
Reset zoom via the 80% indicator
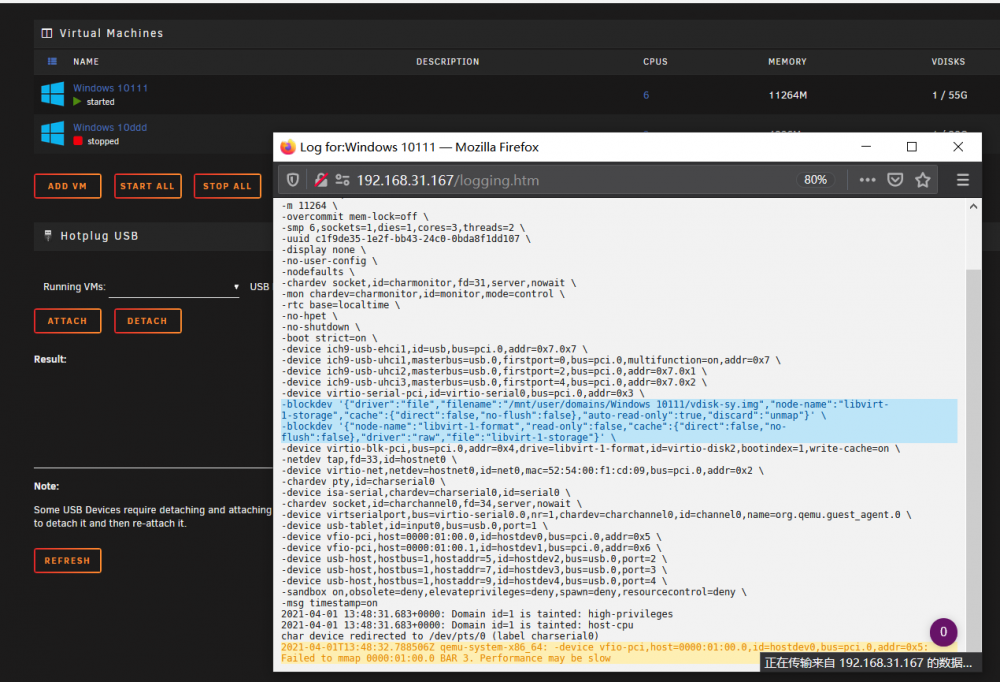[x=816, y=180]
